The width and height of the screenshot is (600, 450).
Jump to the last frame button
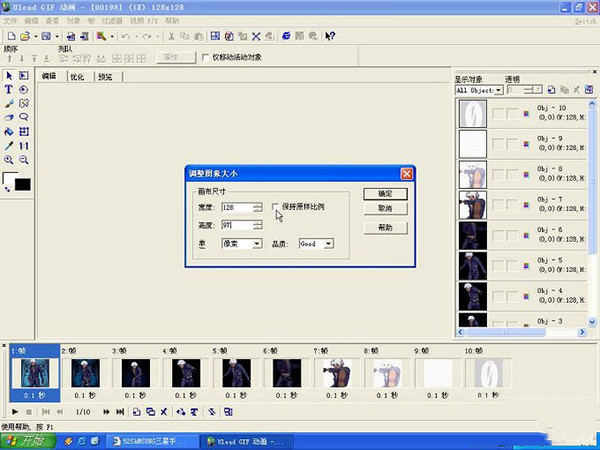point(120,411)
